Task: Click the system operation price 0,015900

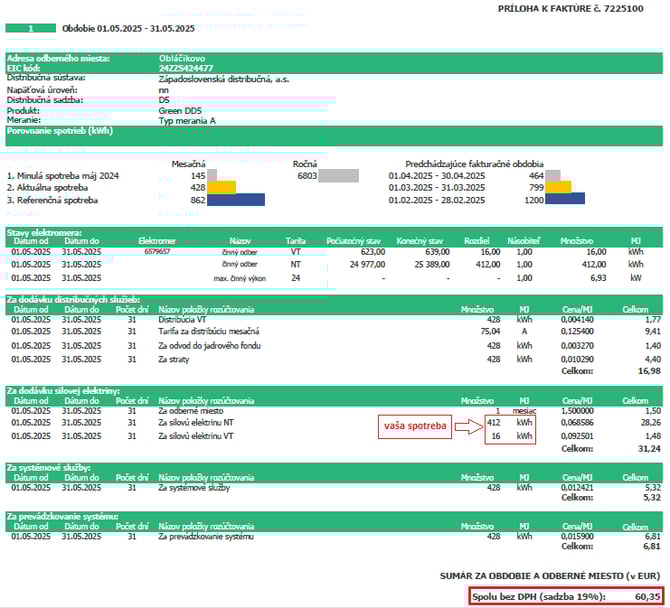Action: pyautogui.click(x=577, y=536)
